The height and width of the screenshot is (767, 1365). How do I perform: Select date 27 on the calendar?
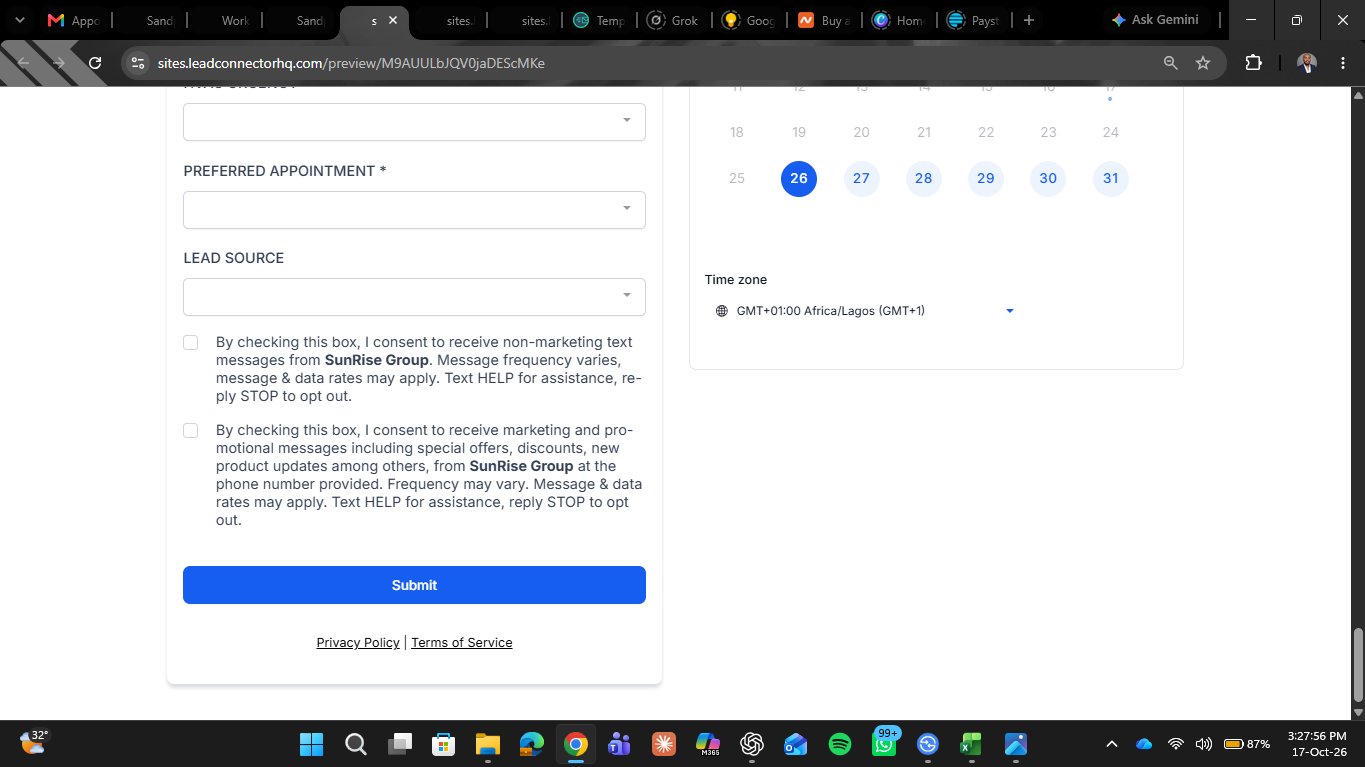pos(861,179)
